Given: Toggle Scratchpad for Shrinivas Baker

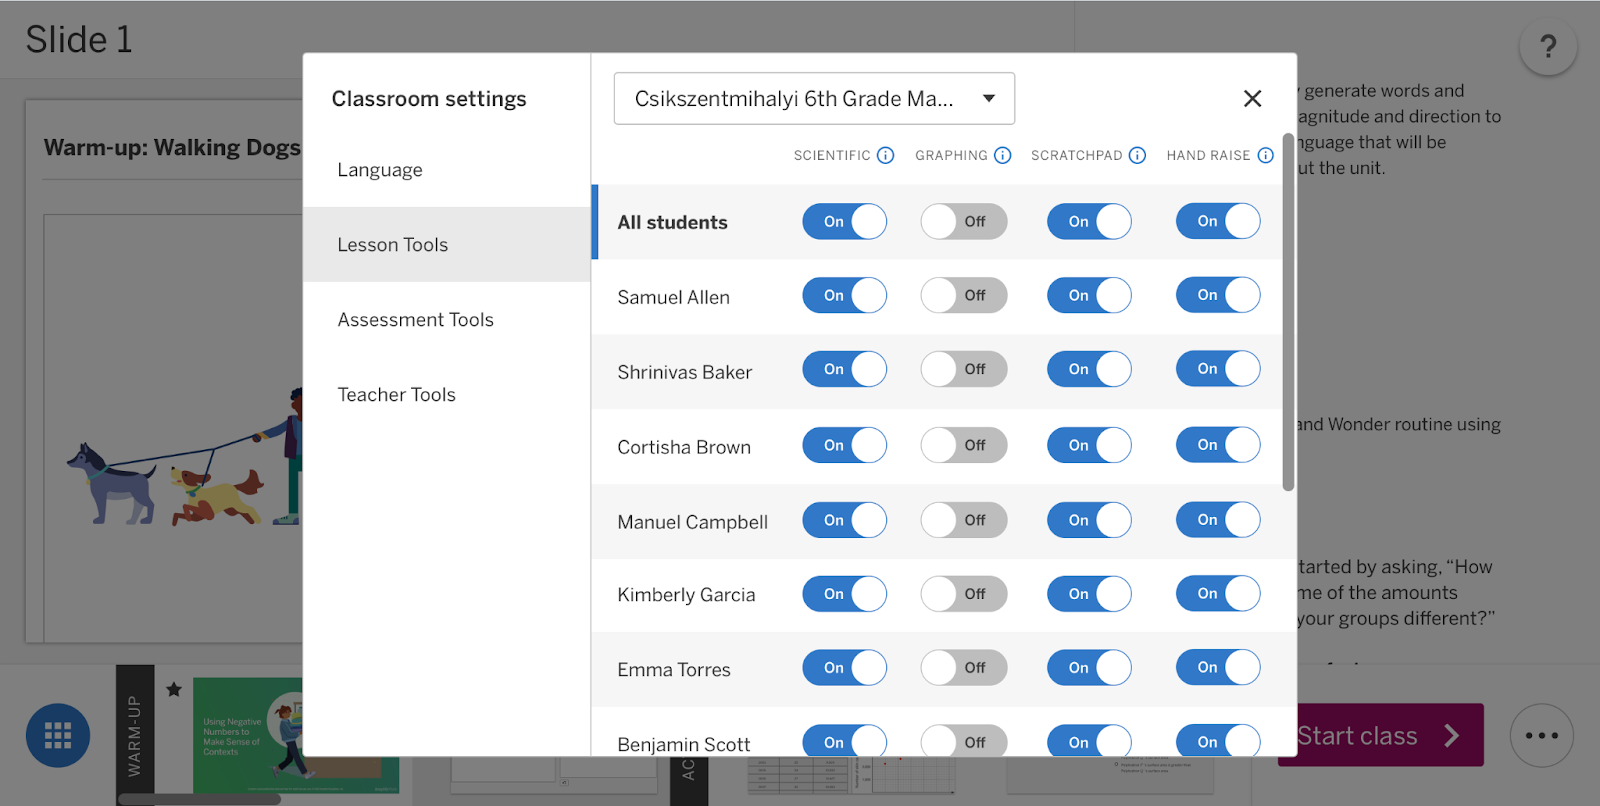Looking at the screenshot, I should pos(1089,369).
